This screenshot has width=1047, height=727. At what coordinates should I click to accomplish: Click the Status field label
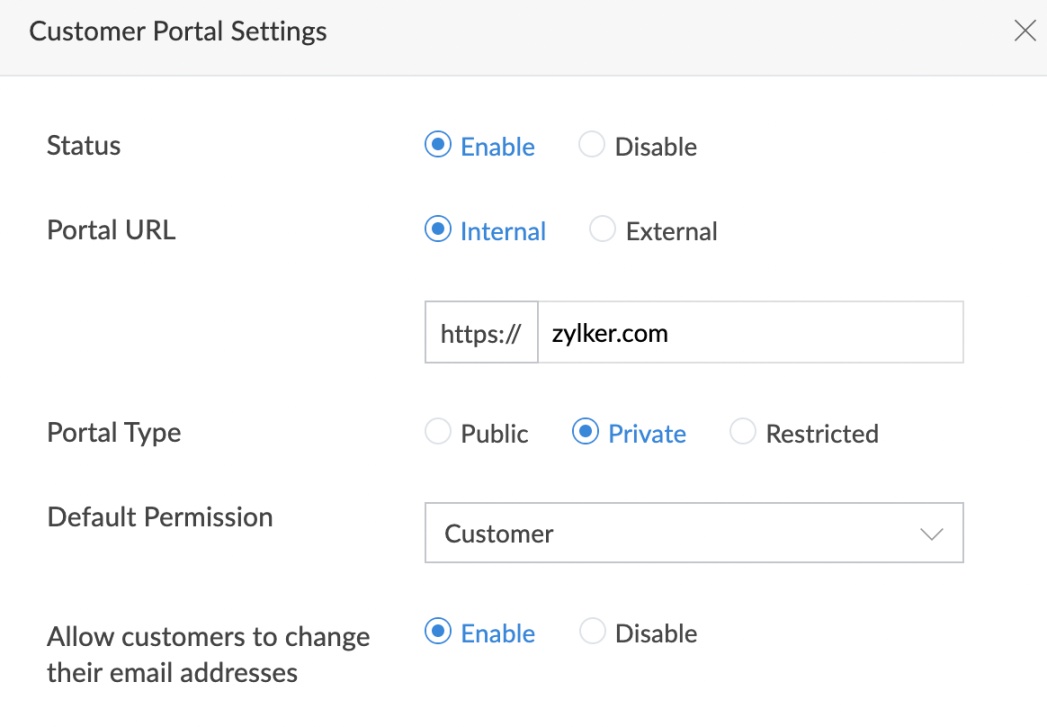point(84,146)
